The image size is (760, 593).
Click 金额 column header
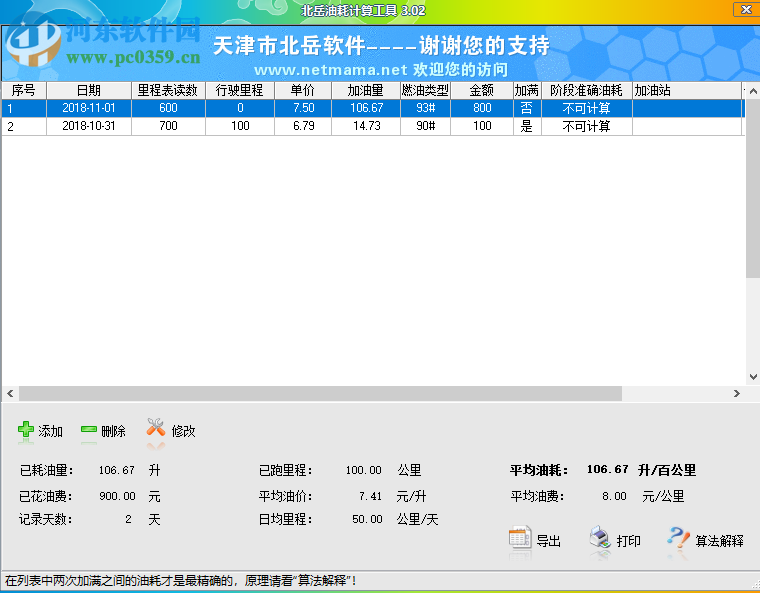[x=482, y=90]
